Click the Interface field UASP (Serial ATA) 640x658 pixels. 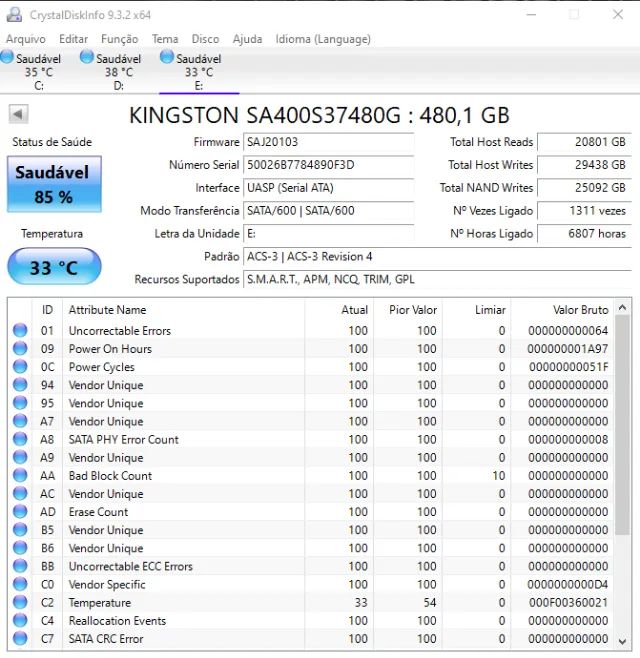[329, 188]
